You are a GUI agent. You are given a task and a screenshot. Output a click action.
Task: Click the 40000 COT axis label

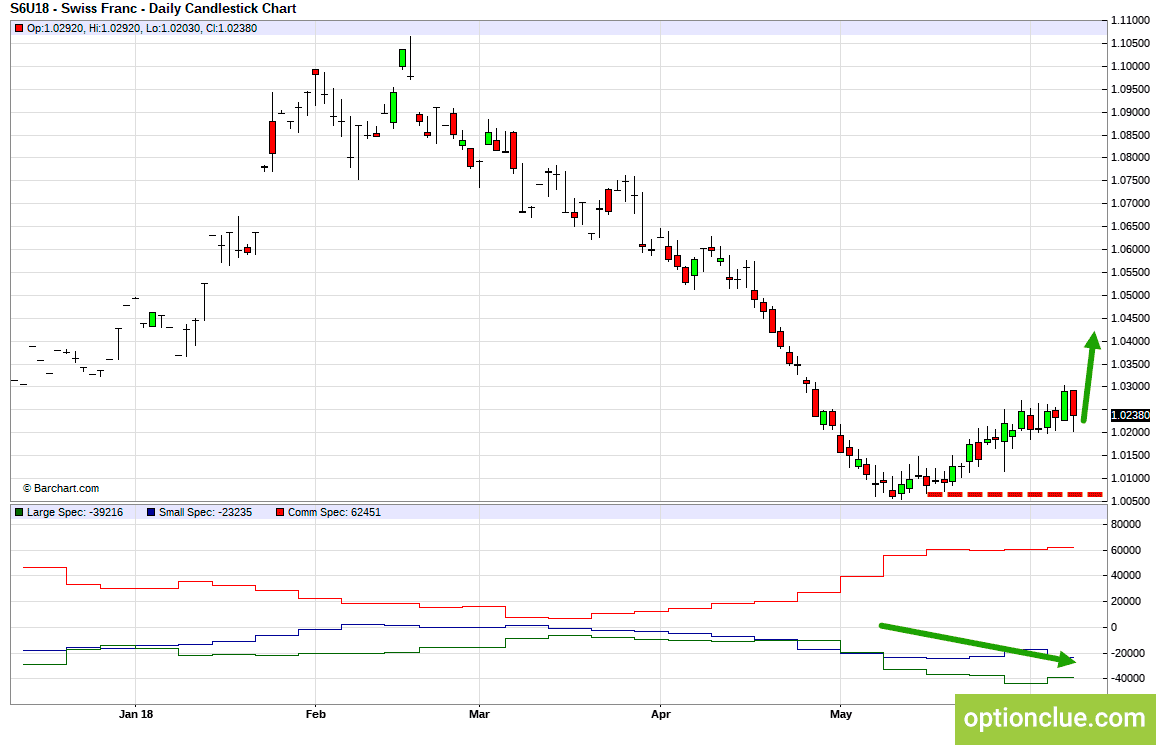click(1126, 576)
